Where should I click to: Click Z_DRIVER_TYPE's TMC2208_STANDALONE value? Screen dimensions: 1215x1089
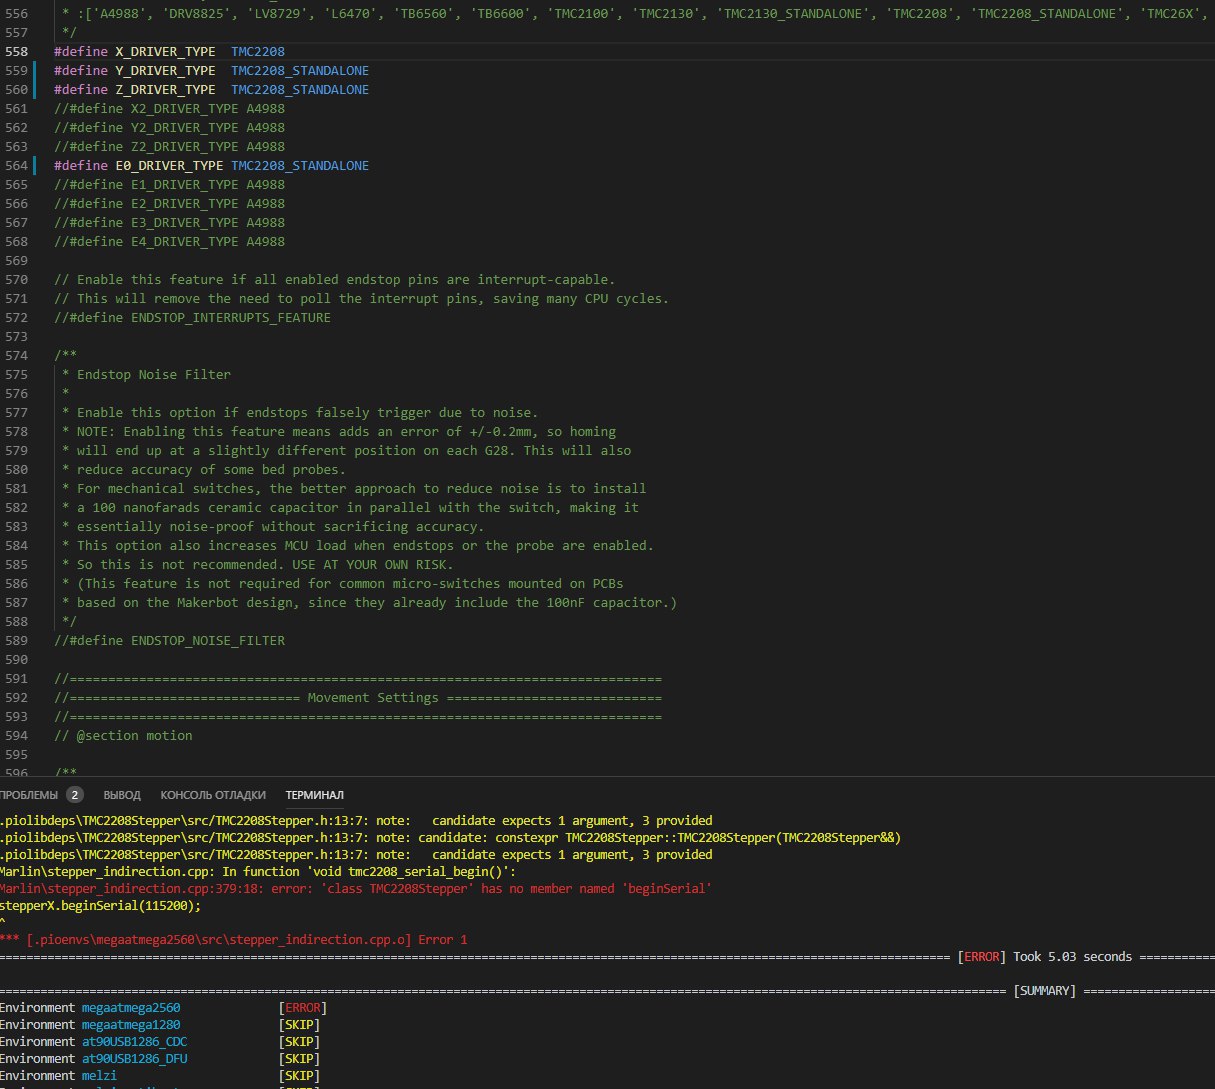coord(299,90)
